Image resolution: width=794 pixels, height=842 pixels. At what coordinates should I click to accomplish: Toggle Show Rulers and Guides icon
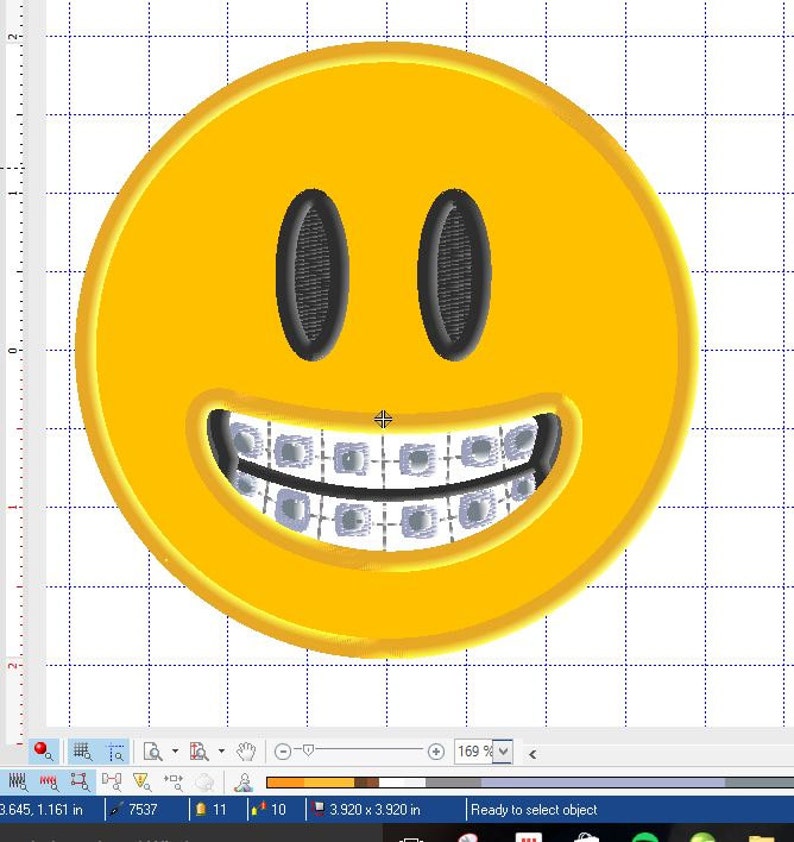[x=115, y=752]
